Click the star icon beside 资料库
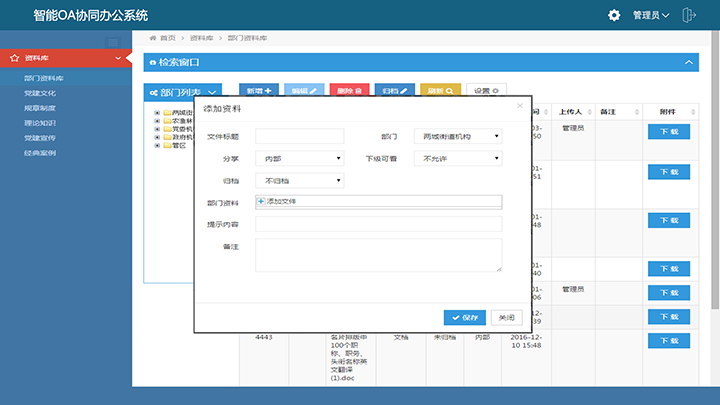 tap(14, 59)
